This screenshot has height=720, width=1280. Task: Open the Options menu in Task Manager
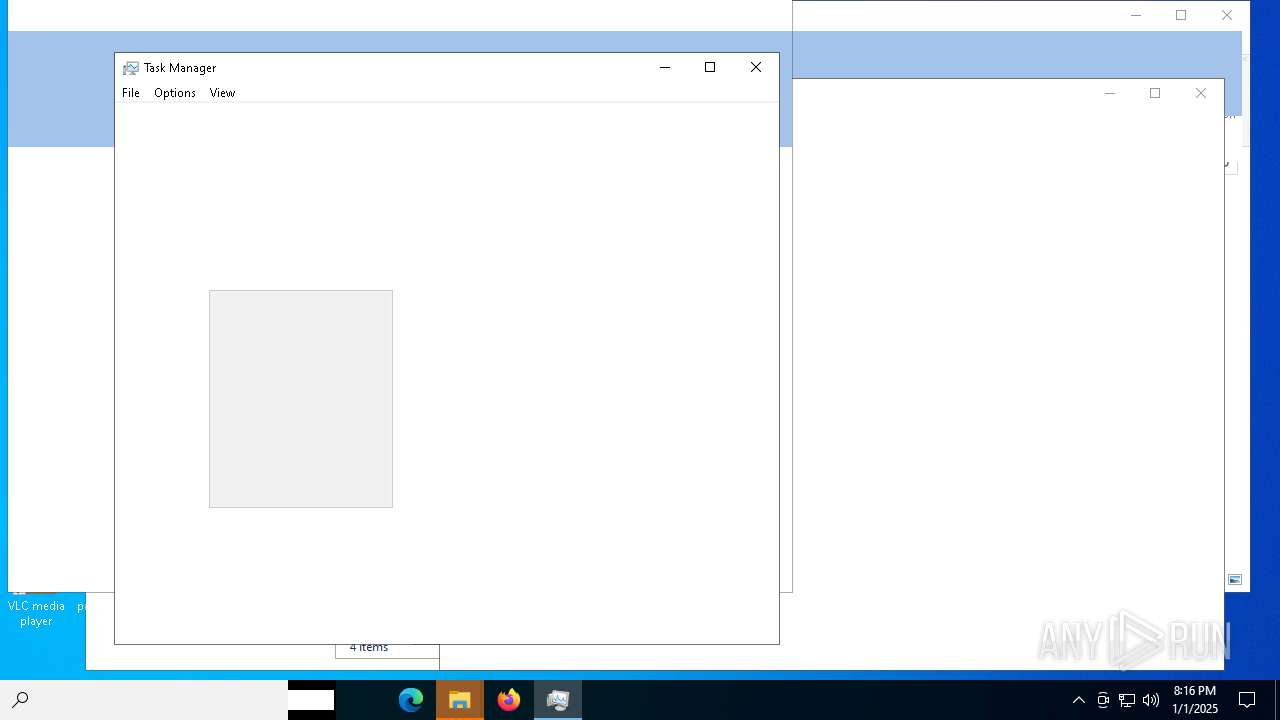(x=175, y=93)
